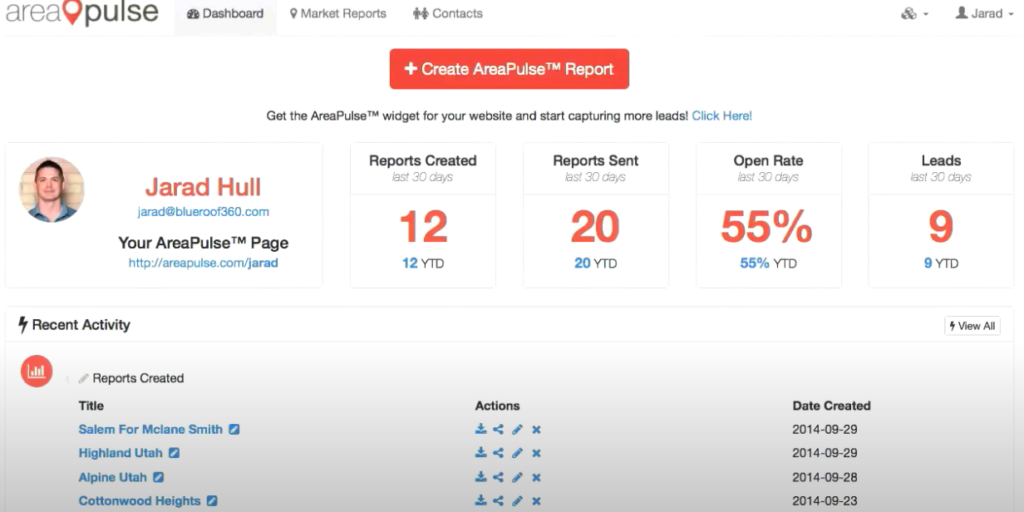
Task: Open the Highland Utah report
Action: coord(121,453)
